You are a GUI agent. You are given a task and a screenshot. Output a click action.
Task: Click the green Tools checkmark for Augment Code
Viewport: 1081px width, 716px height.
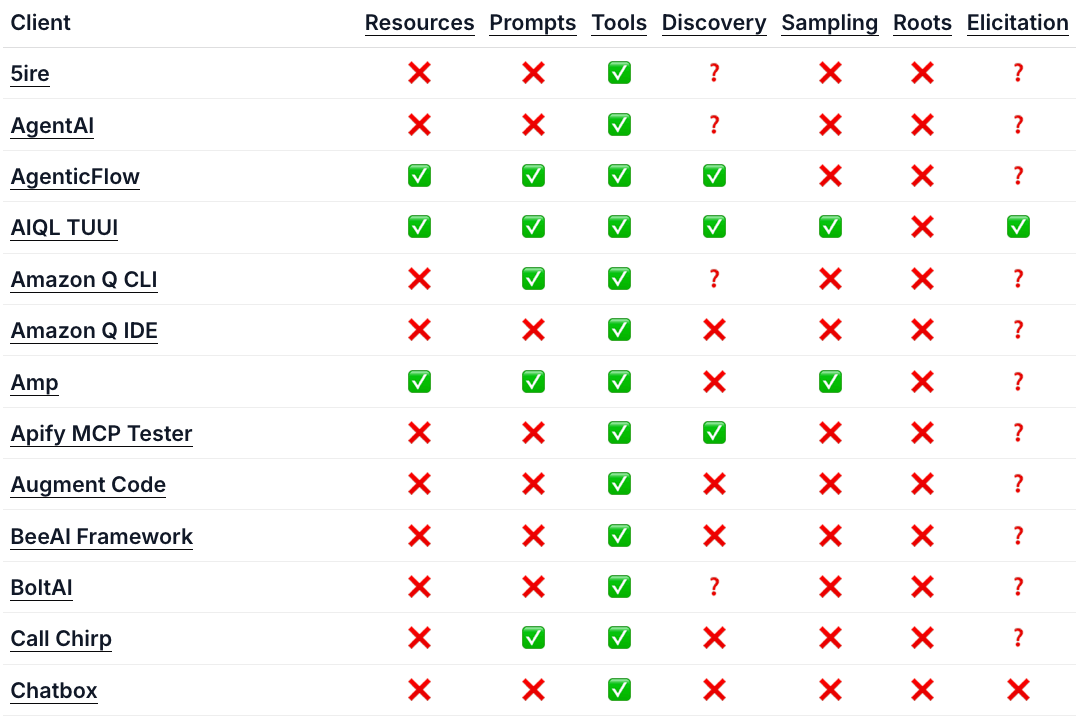[619, 484]
